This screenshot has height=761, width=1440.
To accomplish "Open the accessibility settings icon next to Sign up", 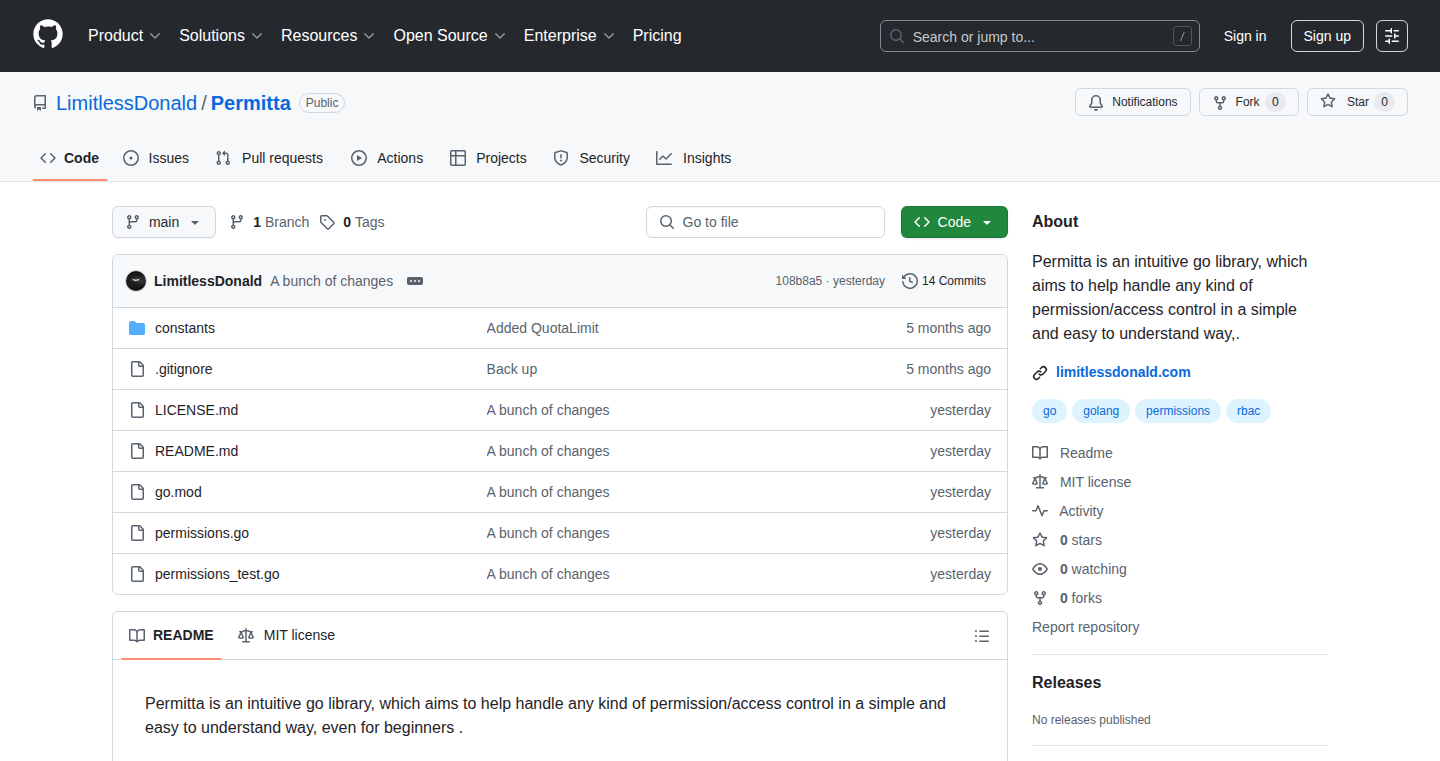I will click(1392, 36).
